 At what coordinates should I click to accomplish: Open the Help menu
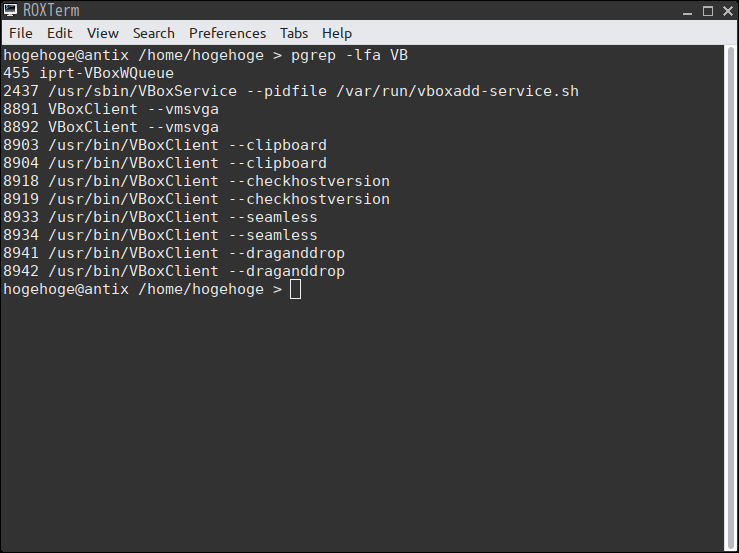click(x=337, y=33)
